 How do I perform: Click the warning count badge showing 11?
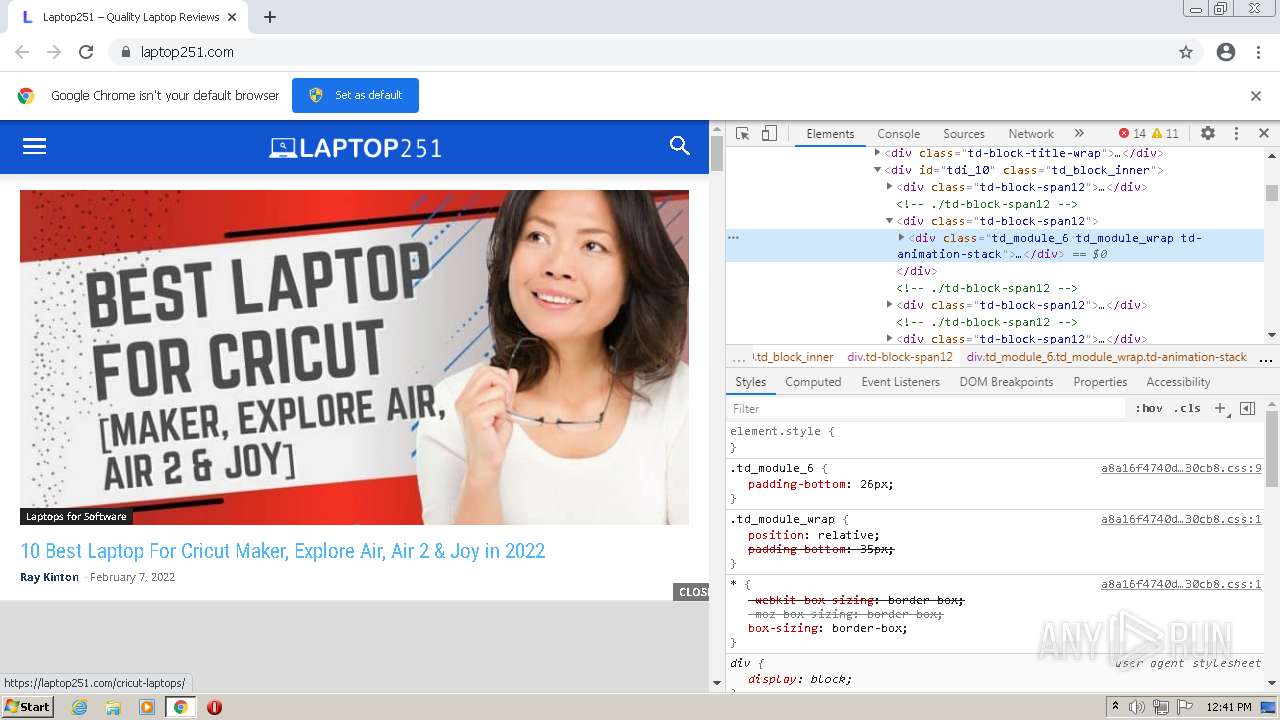pos(1165,133)
